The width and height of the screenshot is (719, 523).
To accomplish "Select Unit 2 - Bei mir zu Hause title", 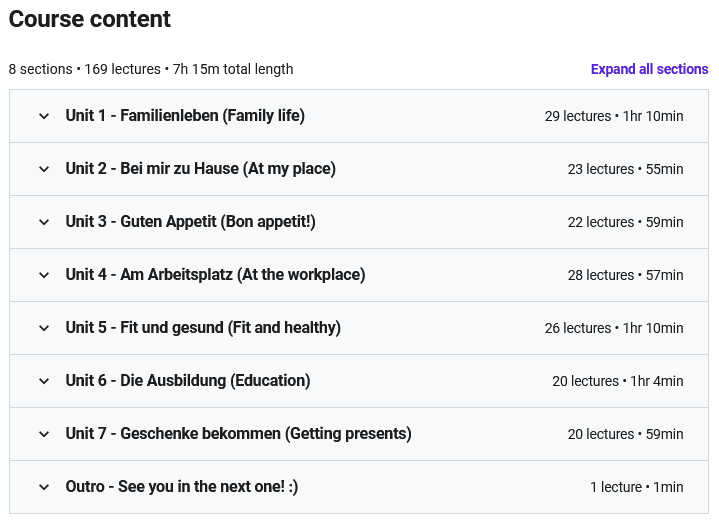I will point(201,169).
